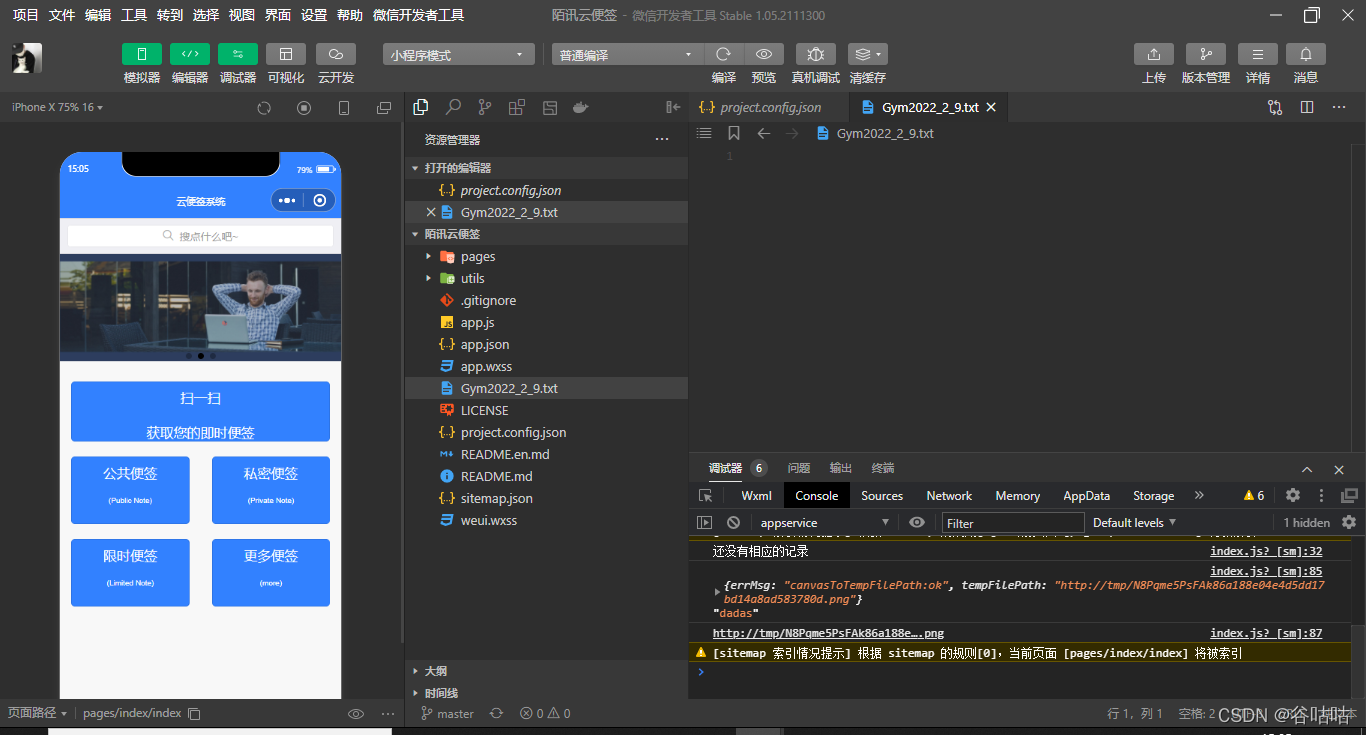The width and height of the screenshot is (1366, 735).
Task: Tap the 公共便签 Public Note button
Action: pyautogui.click(x=130, y=489)
